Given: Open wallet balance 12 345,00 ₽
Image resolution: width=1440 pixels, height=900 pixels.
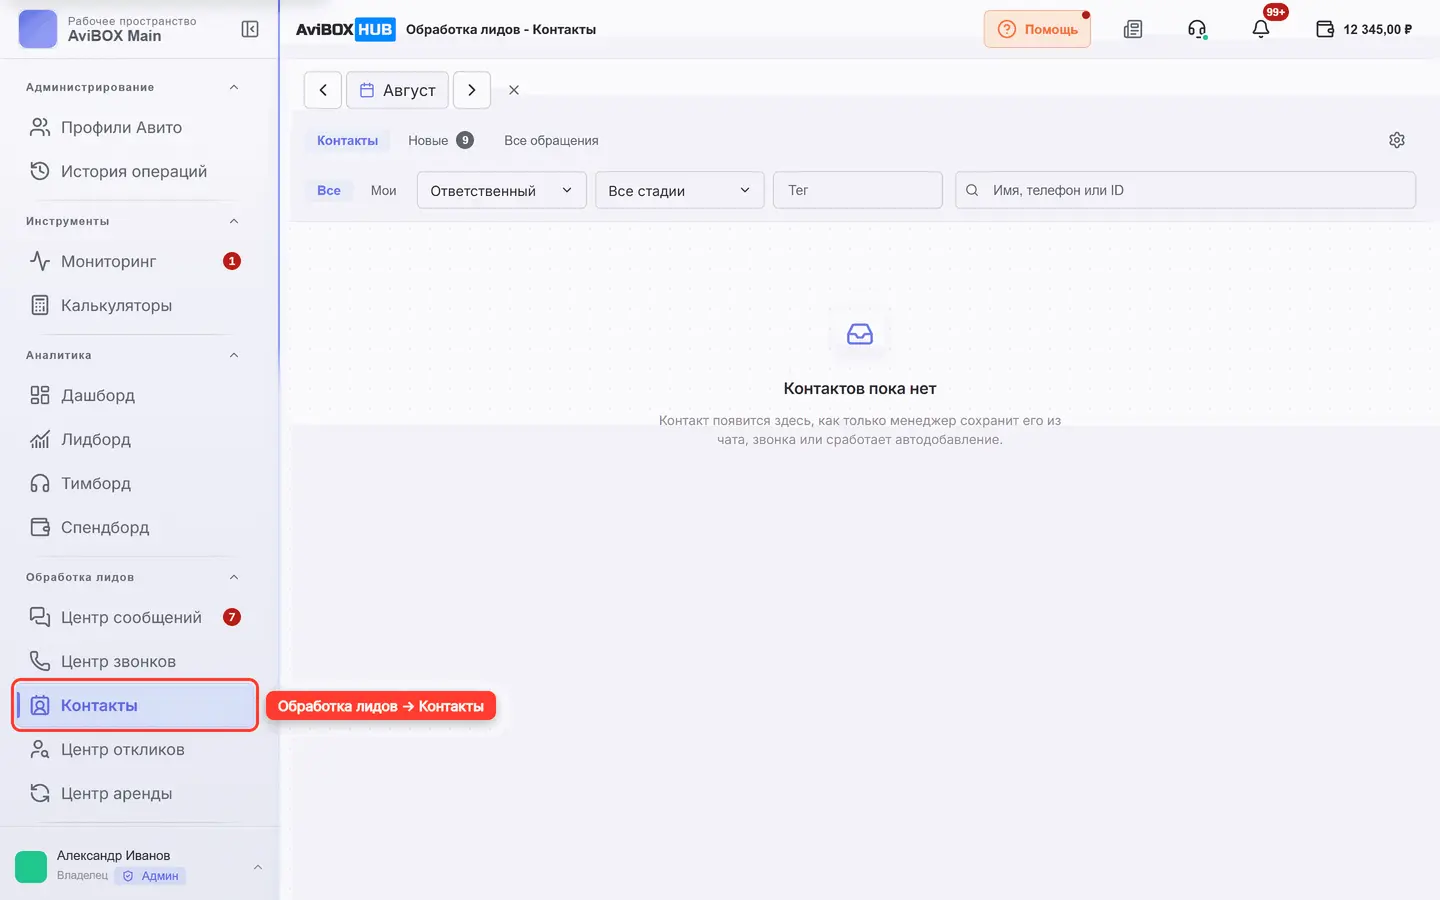Looking at the screenshot, I should point(1364,29).
